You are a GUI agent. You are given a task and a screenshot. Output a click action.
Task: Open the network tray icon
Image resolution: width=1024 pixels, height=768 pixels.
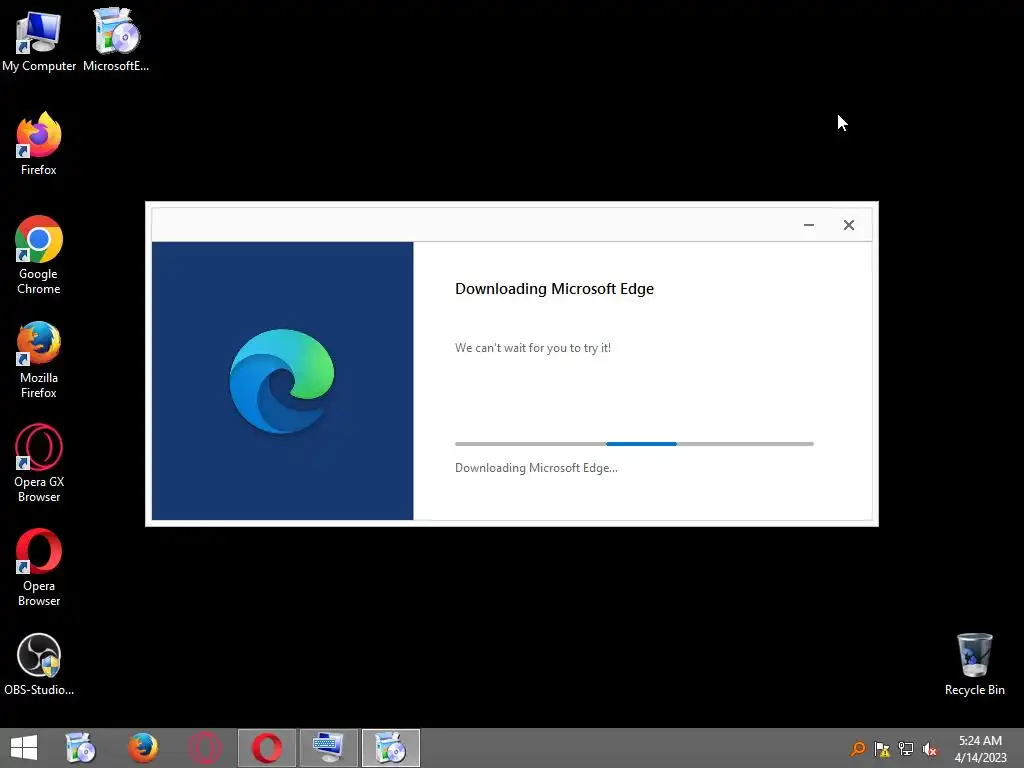click(906, 748)
